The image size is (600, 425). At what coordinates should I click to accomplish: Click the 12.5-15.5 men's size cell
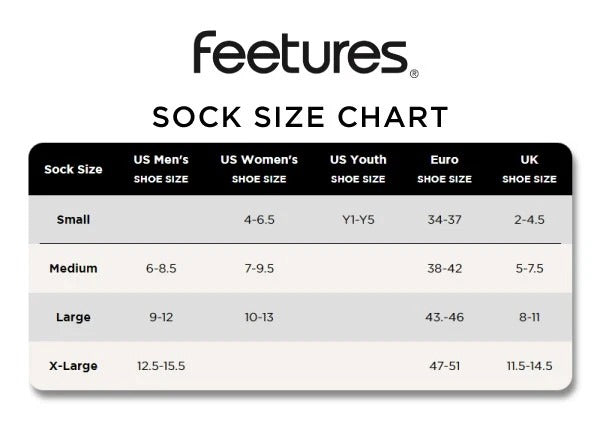pos(161,366)
